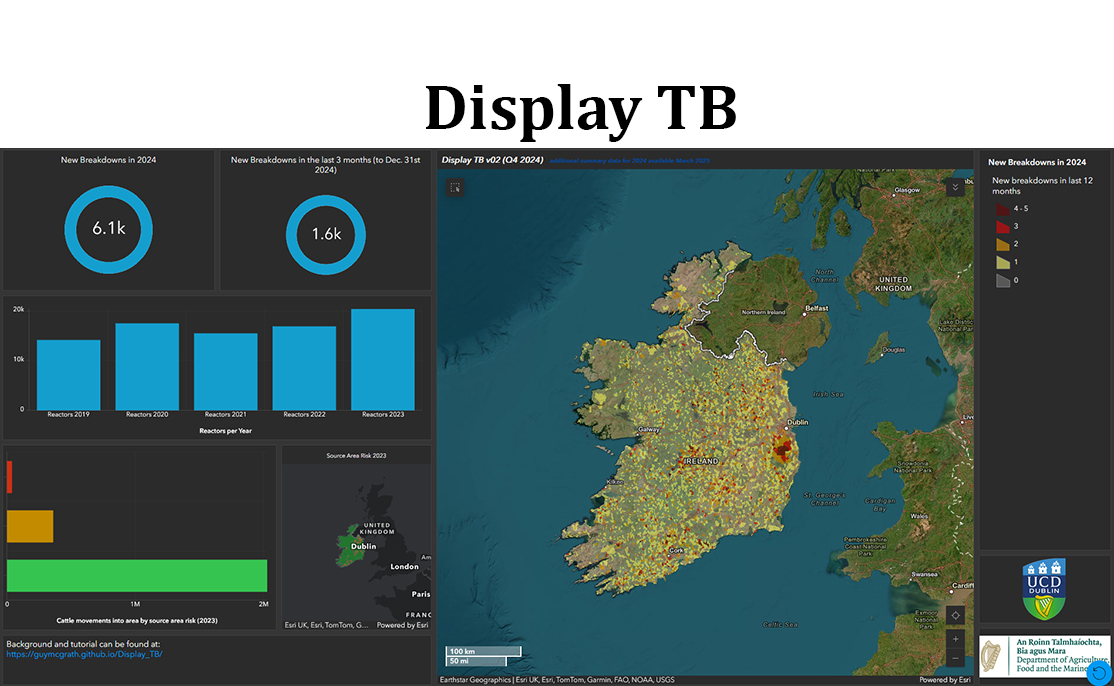Viewport: 1114px width, 686px height.
Task: Click the Display TB v02 (Q4 2024) title
Action: [492, 160]
